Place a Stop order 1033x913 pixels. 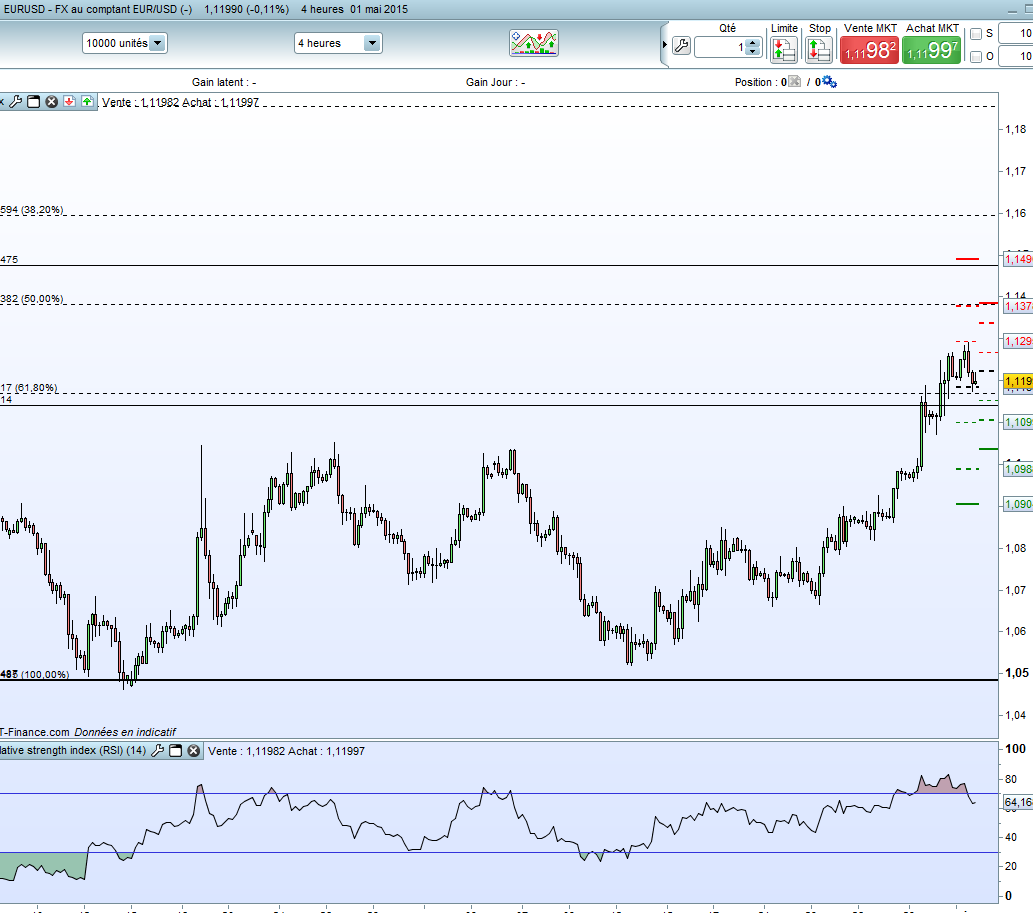pyautogui.click(x=819, y=49)
